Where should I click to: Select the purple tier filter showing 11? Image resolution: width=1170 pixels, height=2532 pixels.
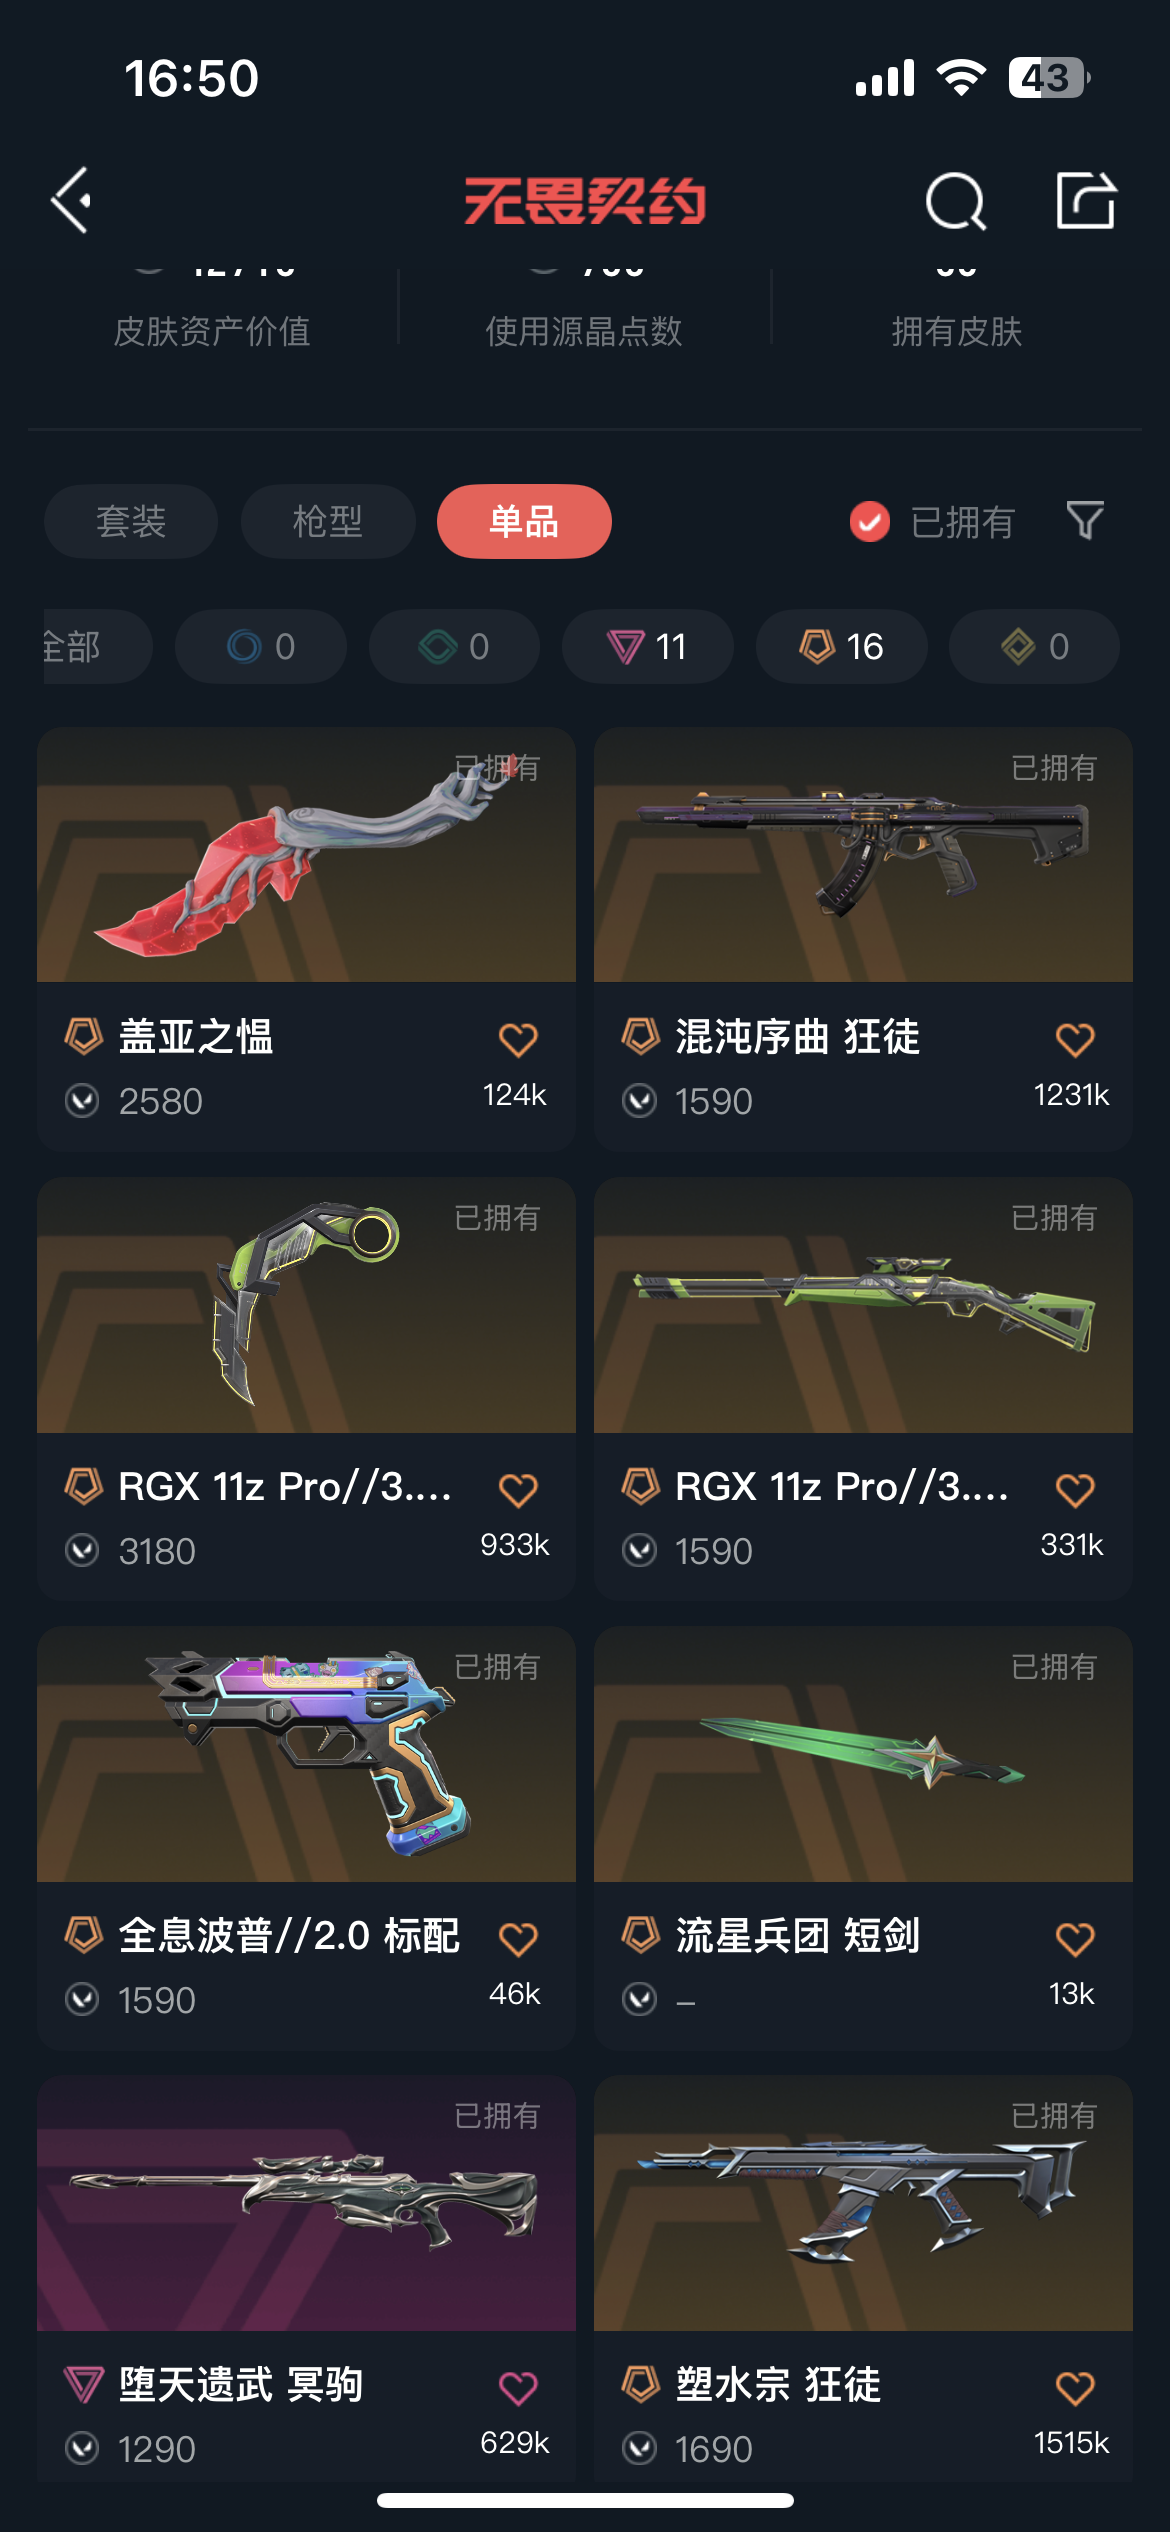tap(647, 646)
